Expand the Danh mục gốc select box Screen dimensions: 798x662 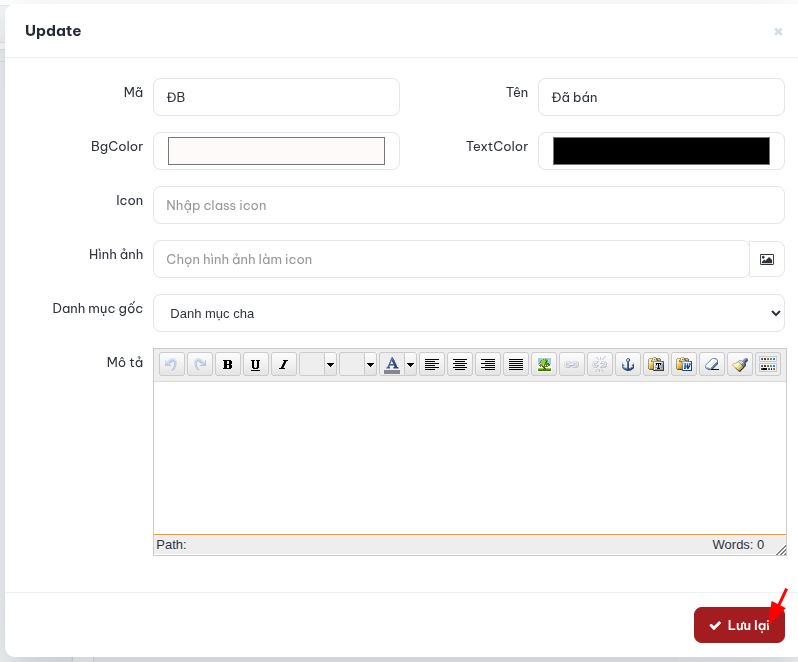tap(469, 313)
